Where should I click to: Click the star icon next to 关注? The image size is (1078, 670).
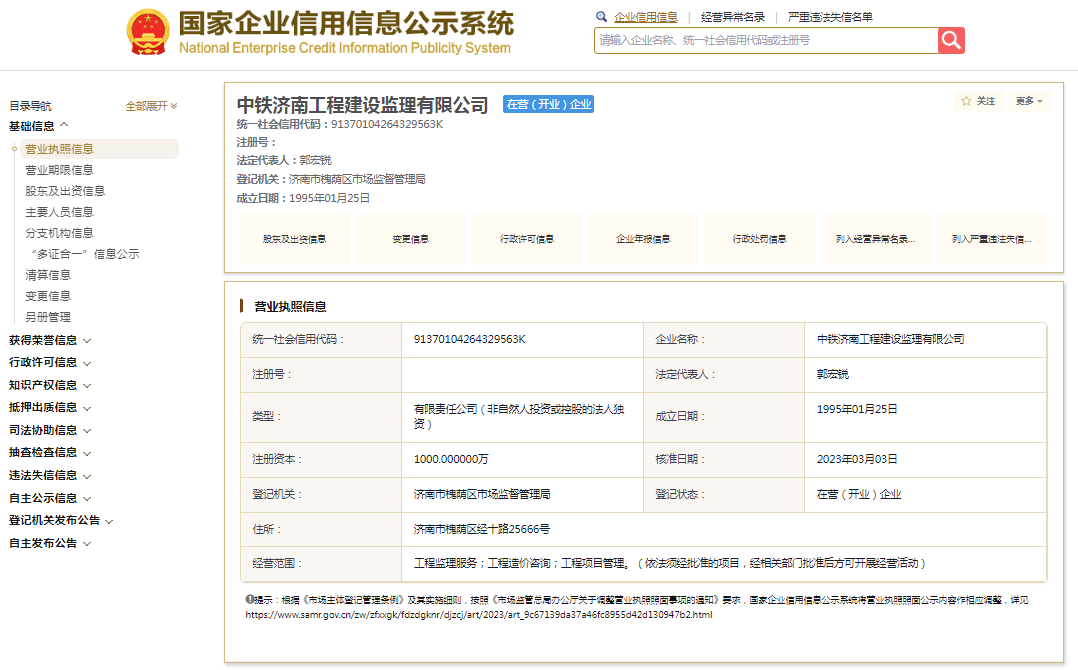tap(966, 101)
